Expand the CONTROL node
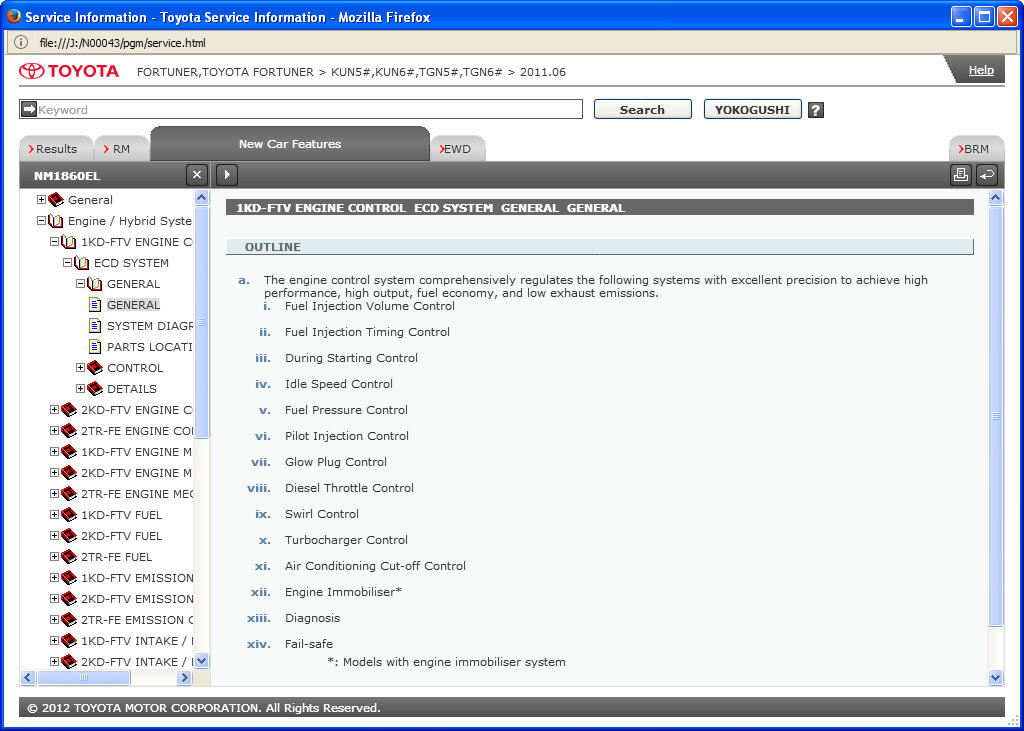Viewport: 1024px width, 731px height. coord(81,368)
